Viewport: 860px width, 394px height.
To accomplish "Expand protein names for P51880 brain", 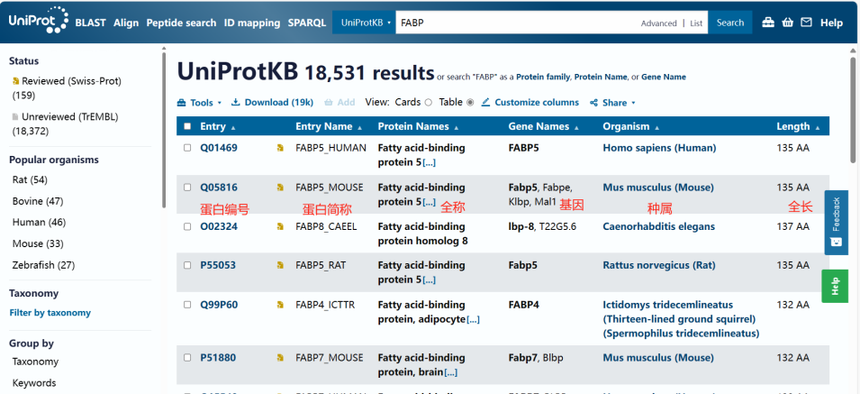I will 450,373.
